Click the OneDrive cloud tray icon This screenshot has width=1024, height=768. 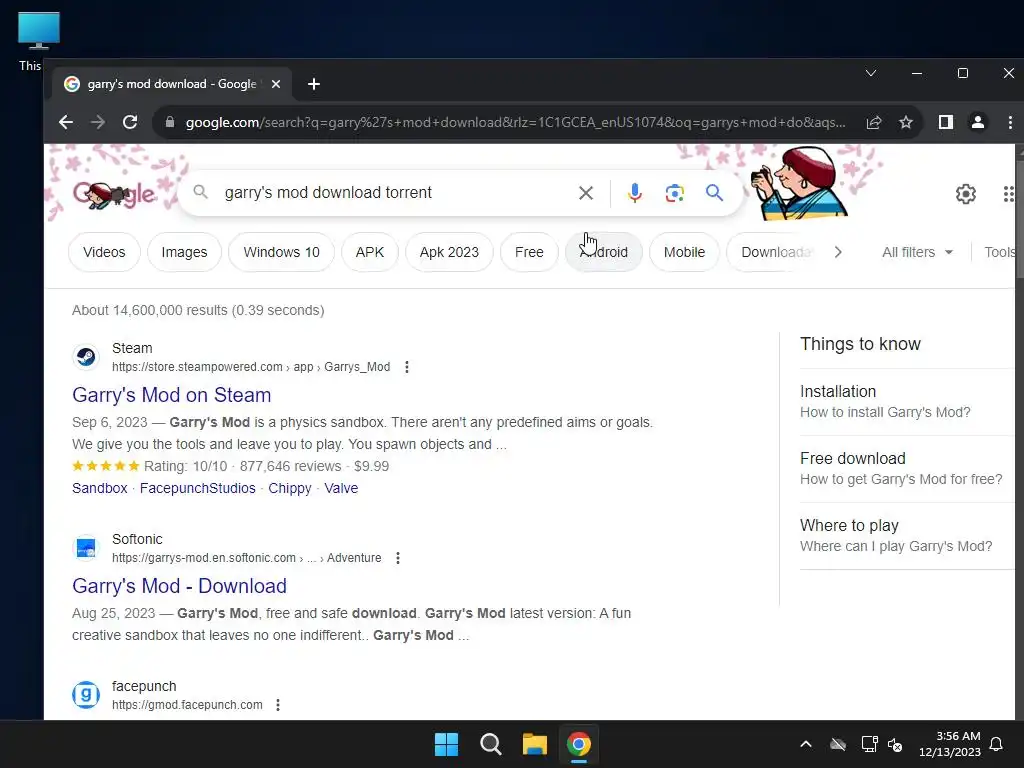click(x=838, y=744)
